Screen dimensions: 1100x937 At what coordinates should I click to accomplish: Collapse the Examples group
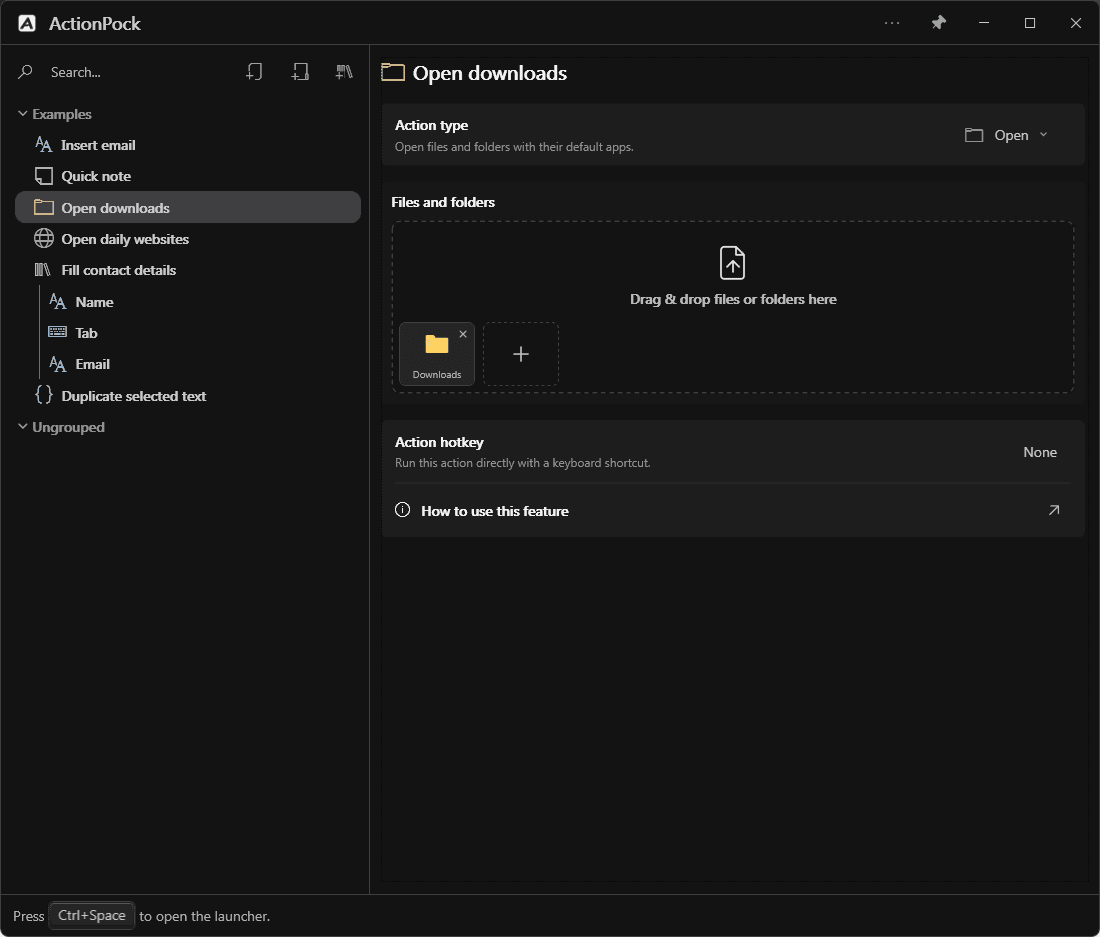coord(22,114)
